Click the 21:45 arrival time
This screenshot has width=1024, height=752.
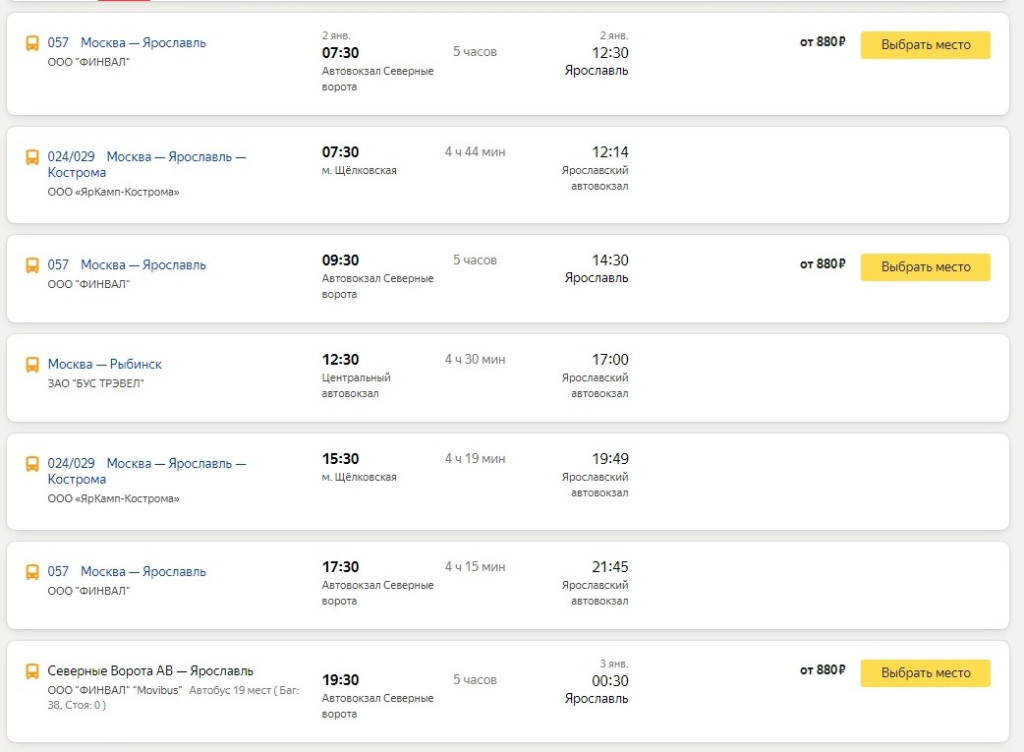pos(610,567)
